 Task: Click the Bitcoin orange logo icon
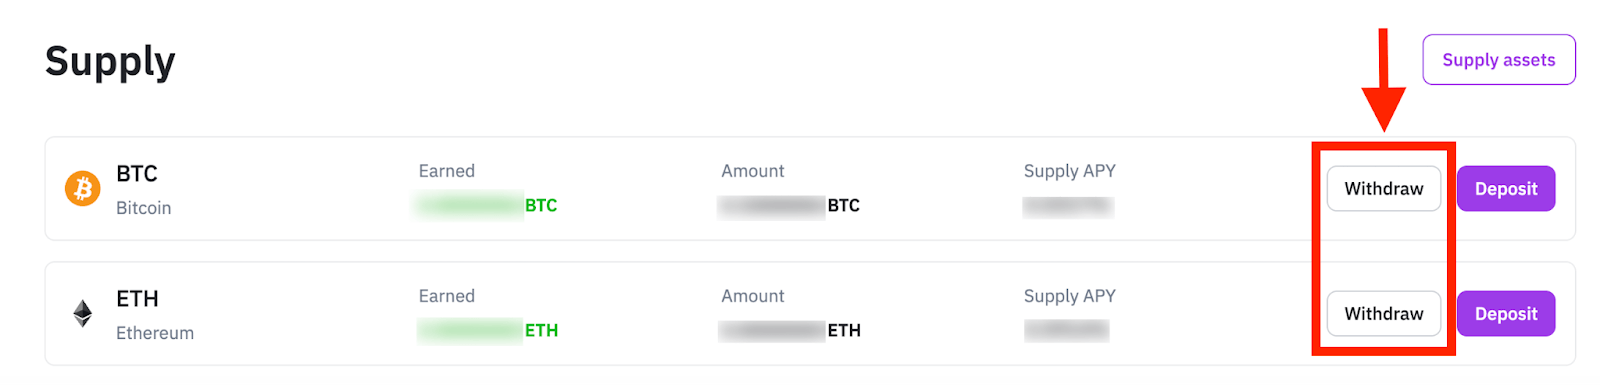[x=83, y=188]
